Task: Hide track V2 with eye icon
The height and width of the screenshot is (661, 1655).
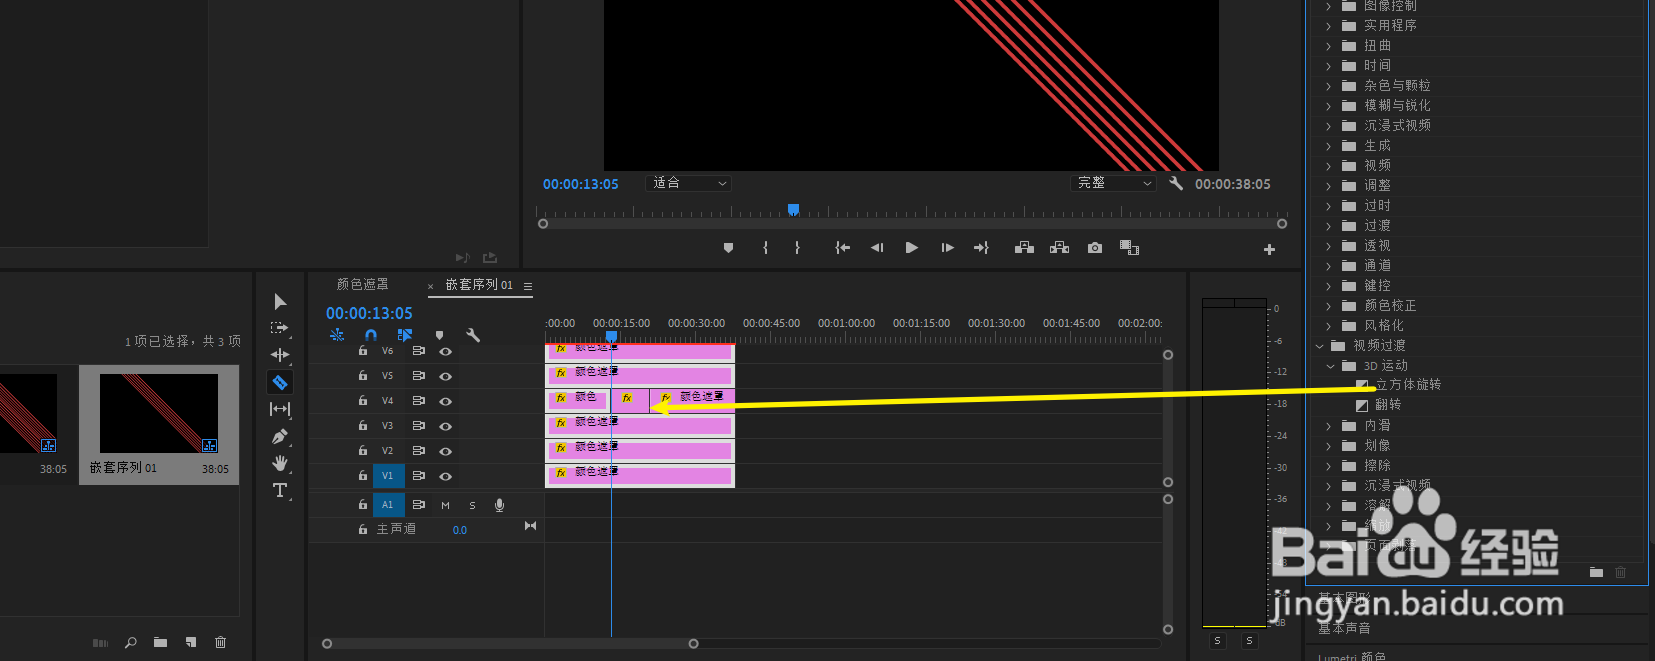Action: pyautogui.click(x=446, y=451)
